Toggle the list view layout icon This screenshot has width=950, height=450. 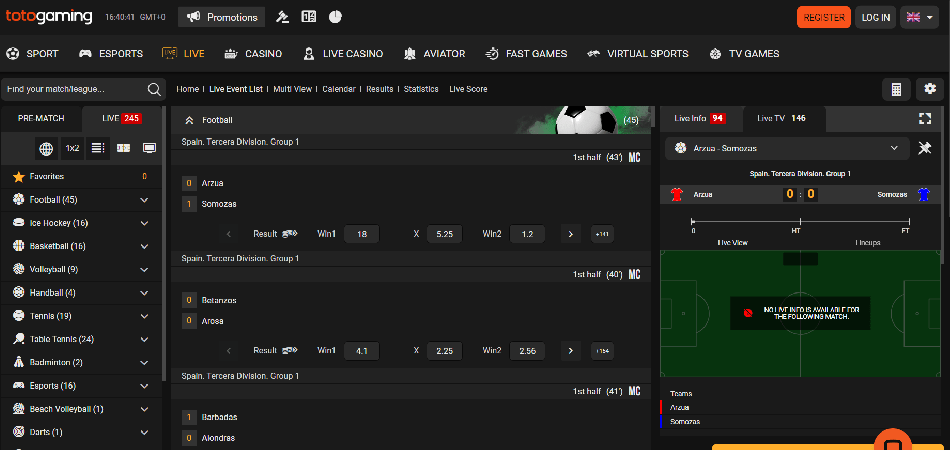click(x=98, y=148)
